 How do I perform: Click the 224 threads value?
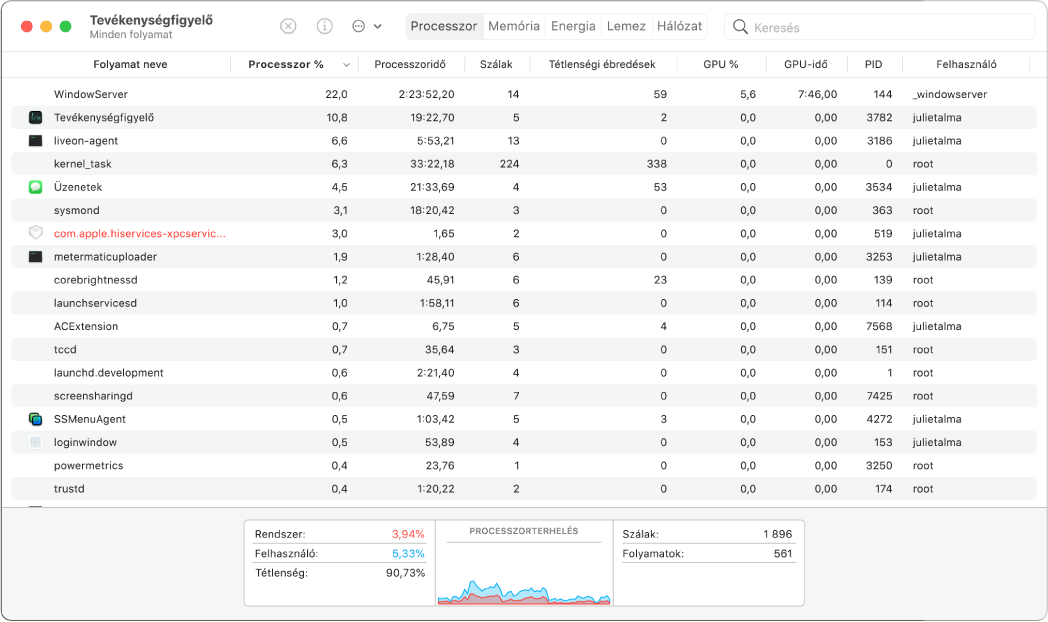coord(509,164)
